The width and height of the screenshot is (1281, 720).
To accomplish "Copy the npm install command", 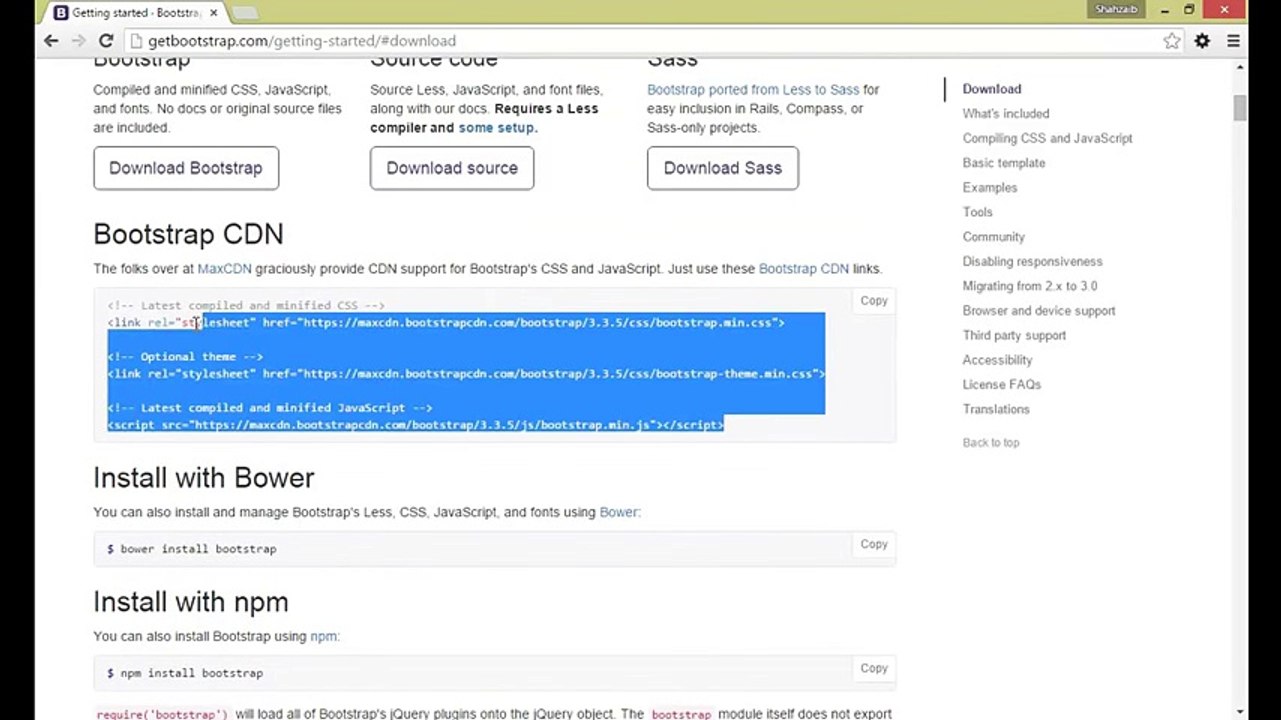I will (x=874, y=668).
